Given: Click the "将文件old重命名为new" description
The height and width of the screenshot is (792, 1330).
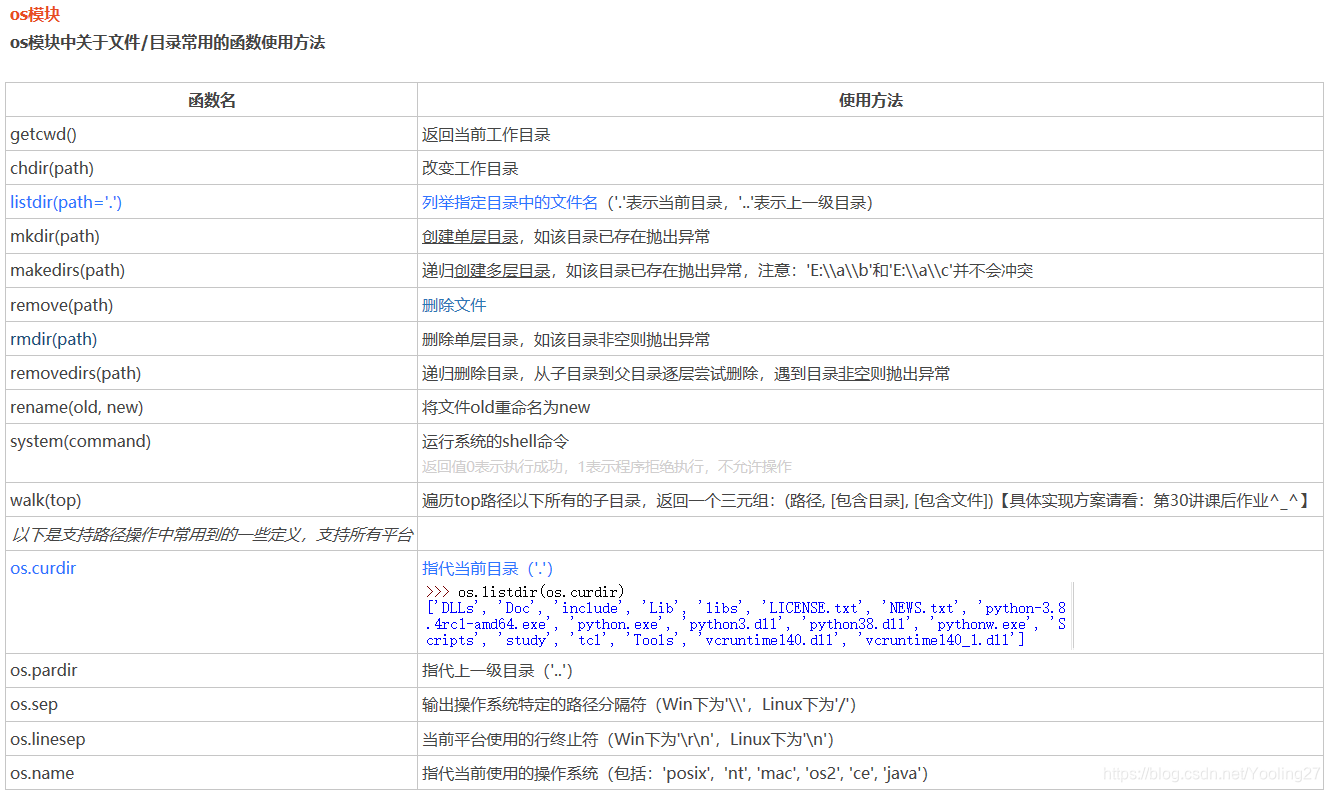Looking at the screenshot, I should coord(506,407).
